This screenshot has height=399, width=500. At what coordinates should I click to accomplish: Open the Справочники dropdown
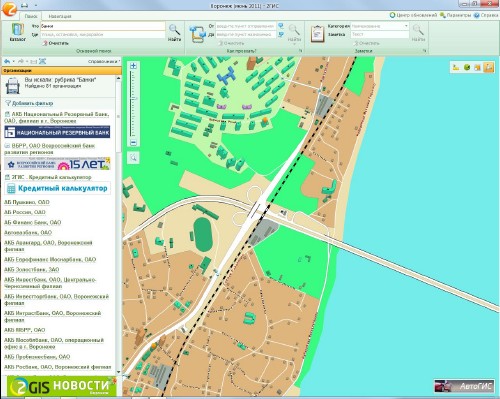104,61
